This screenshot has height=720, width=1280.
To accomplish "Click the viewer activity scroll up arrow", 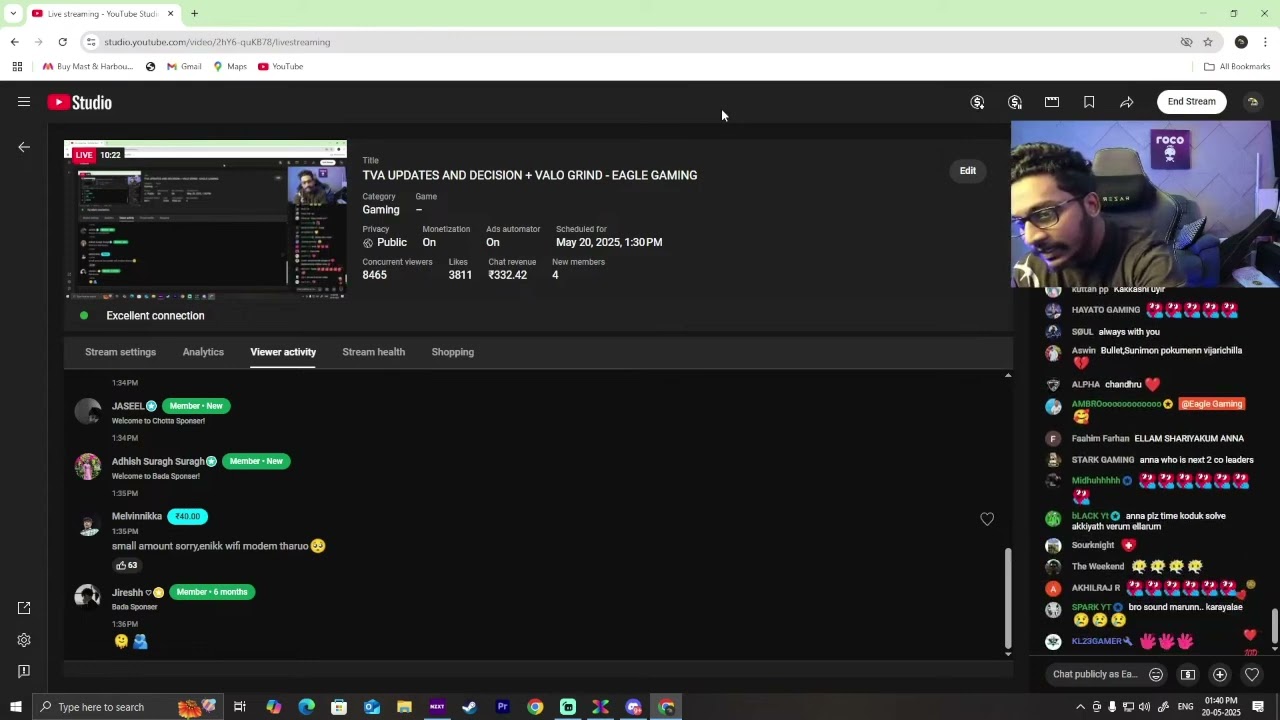I will (1008, 375).
